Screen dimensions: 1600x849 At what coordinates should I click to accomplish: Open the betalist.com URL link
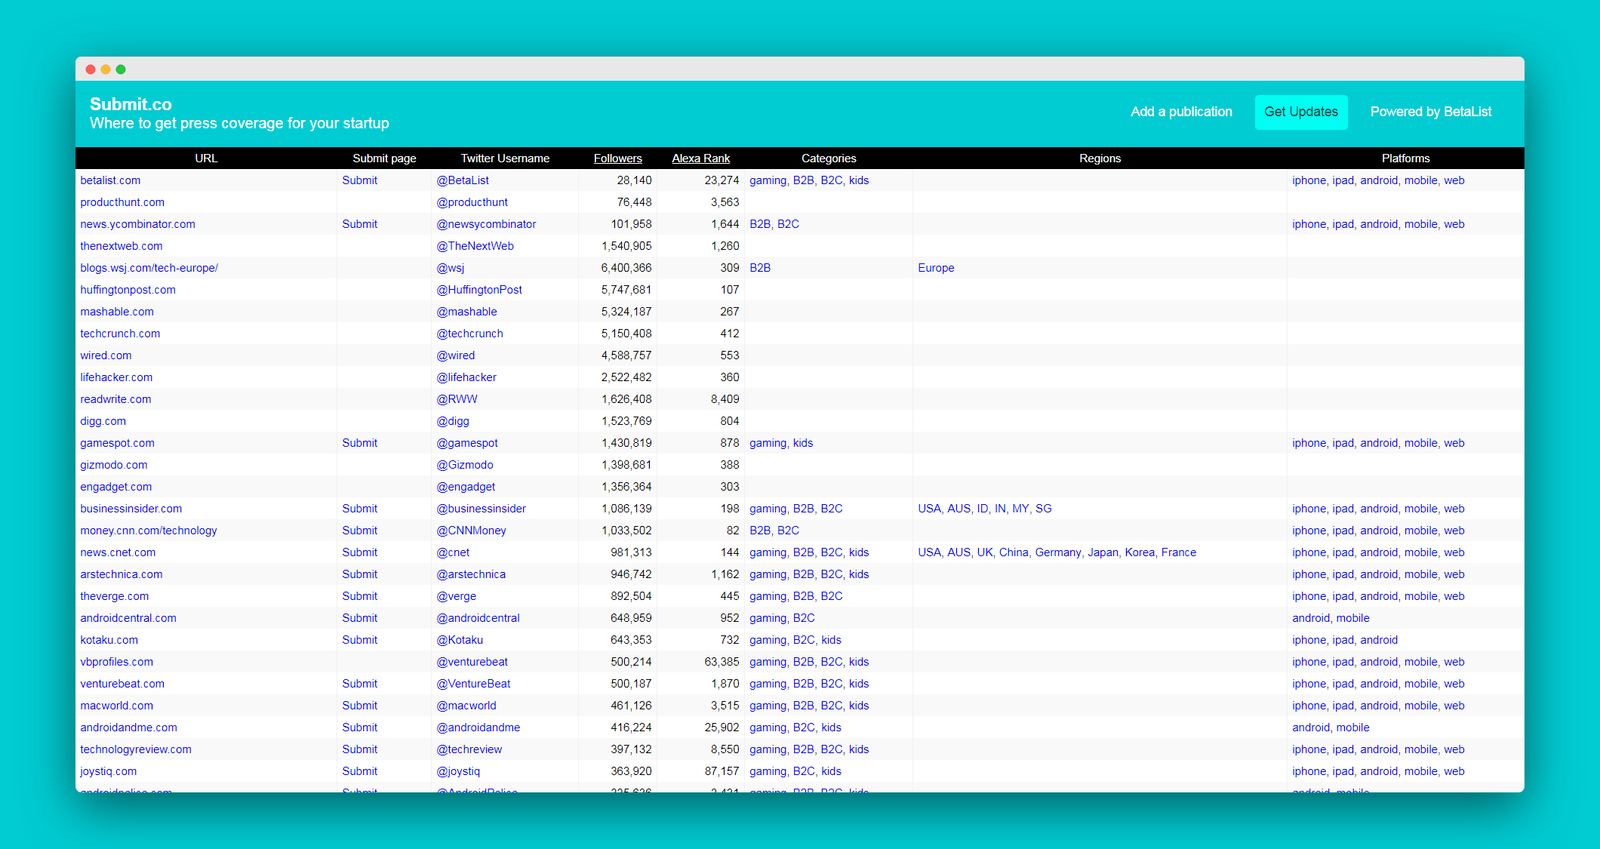(x=110, y=181)
